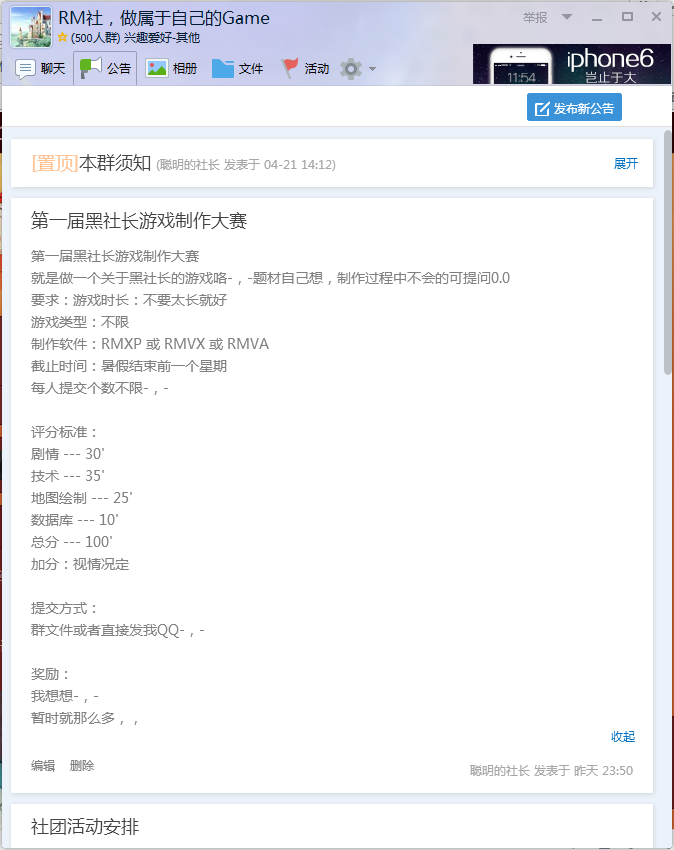
Task: Click the group avatar castle image
Action: [31, 27]
